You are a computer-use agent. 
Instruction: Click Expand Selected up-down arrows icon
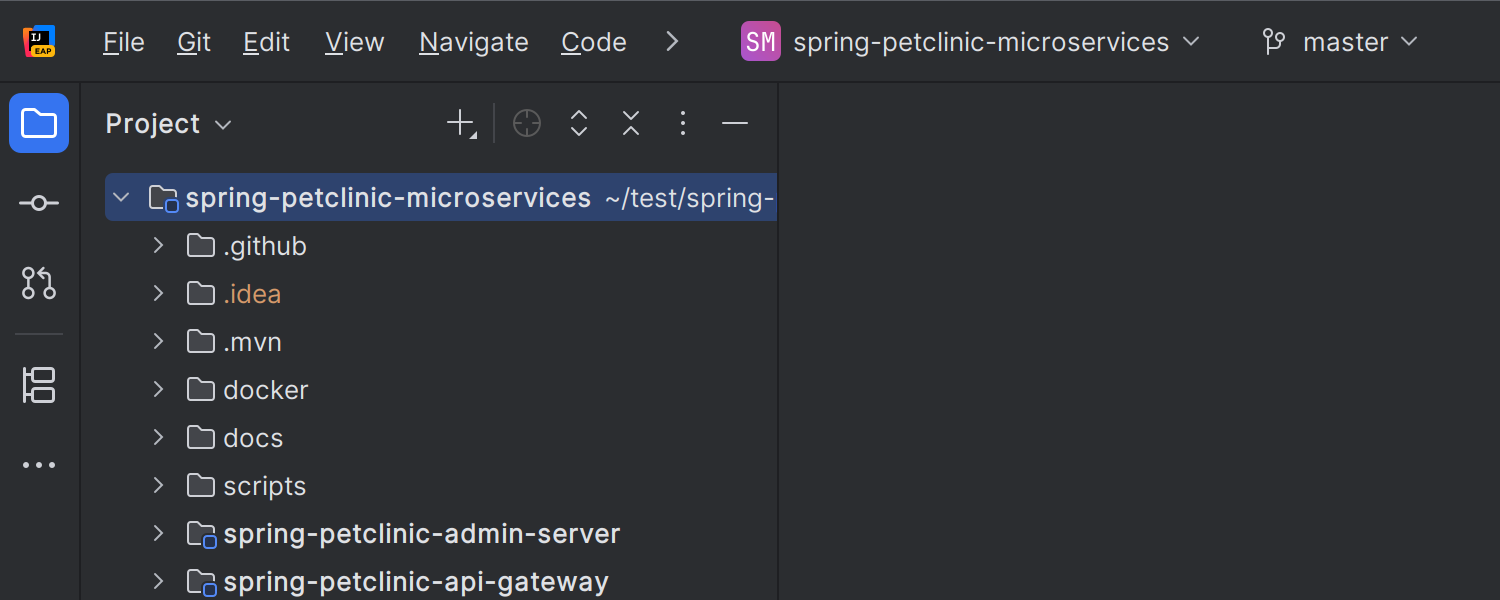point(579,123)
